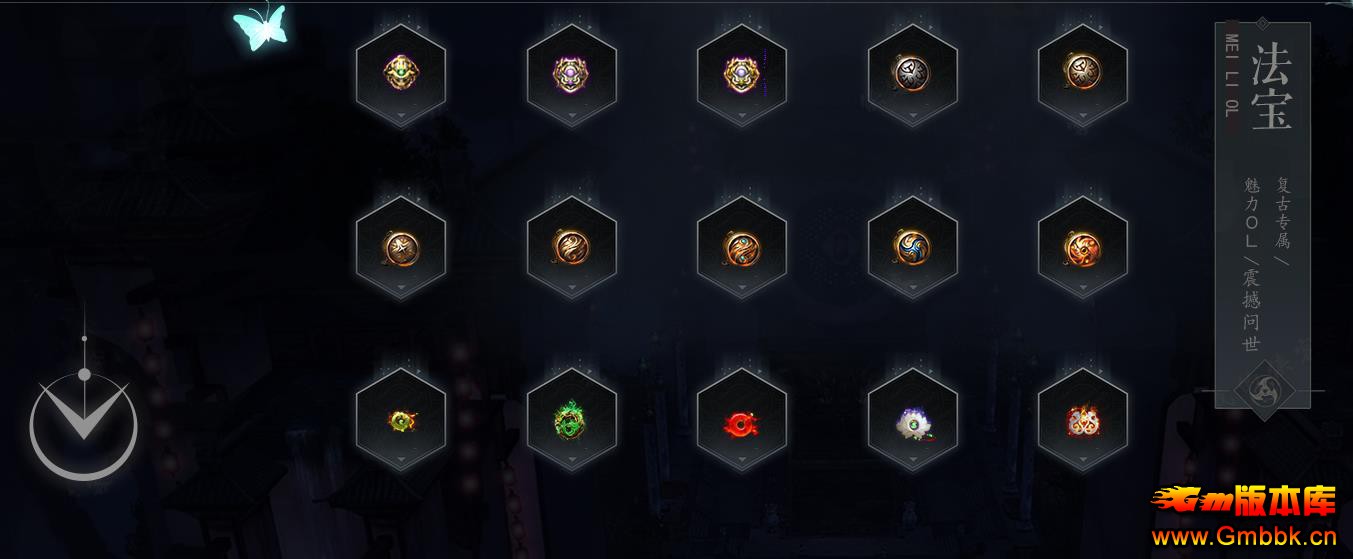The height and width of the screenshot is (559, 1353).
Task: Visit www.Gmbbk.cn watermark link
Action: pyautogui.click(x=1244, y=537)
